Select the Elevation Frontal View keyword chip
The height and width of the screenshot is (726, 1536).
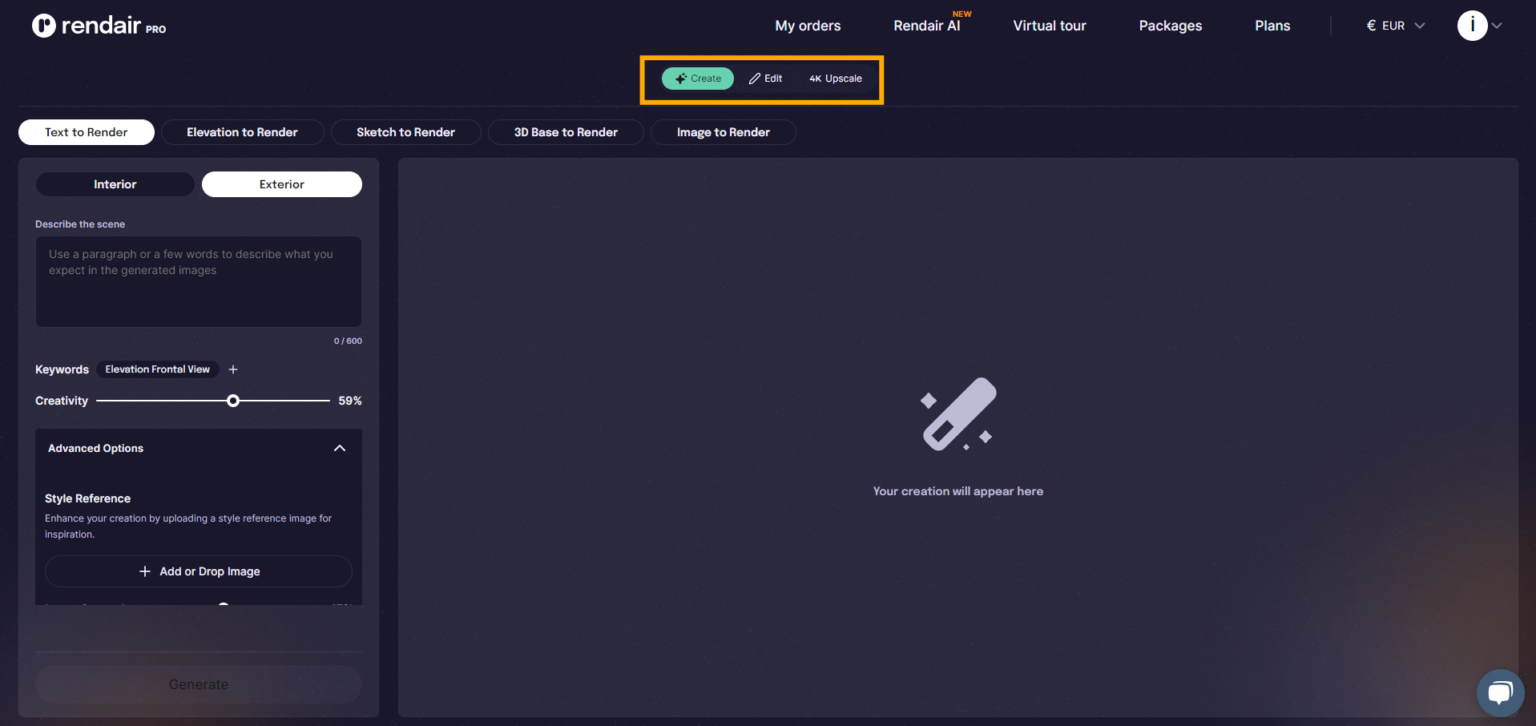click(x=157, y=369)
